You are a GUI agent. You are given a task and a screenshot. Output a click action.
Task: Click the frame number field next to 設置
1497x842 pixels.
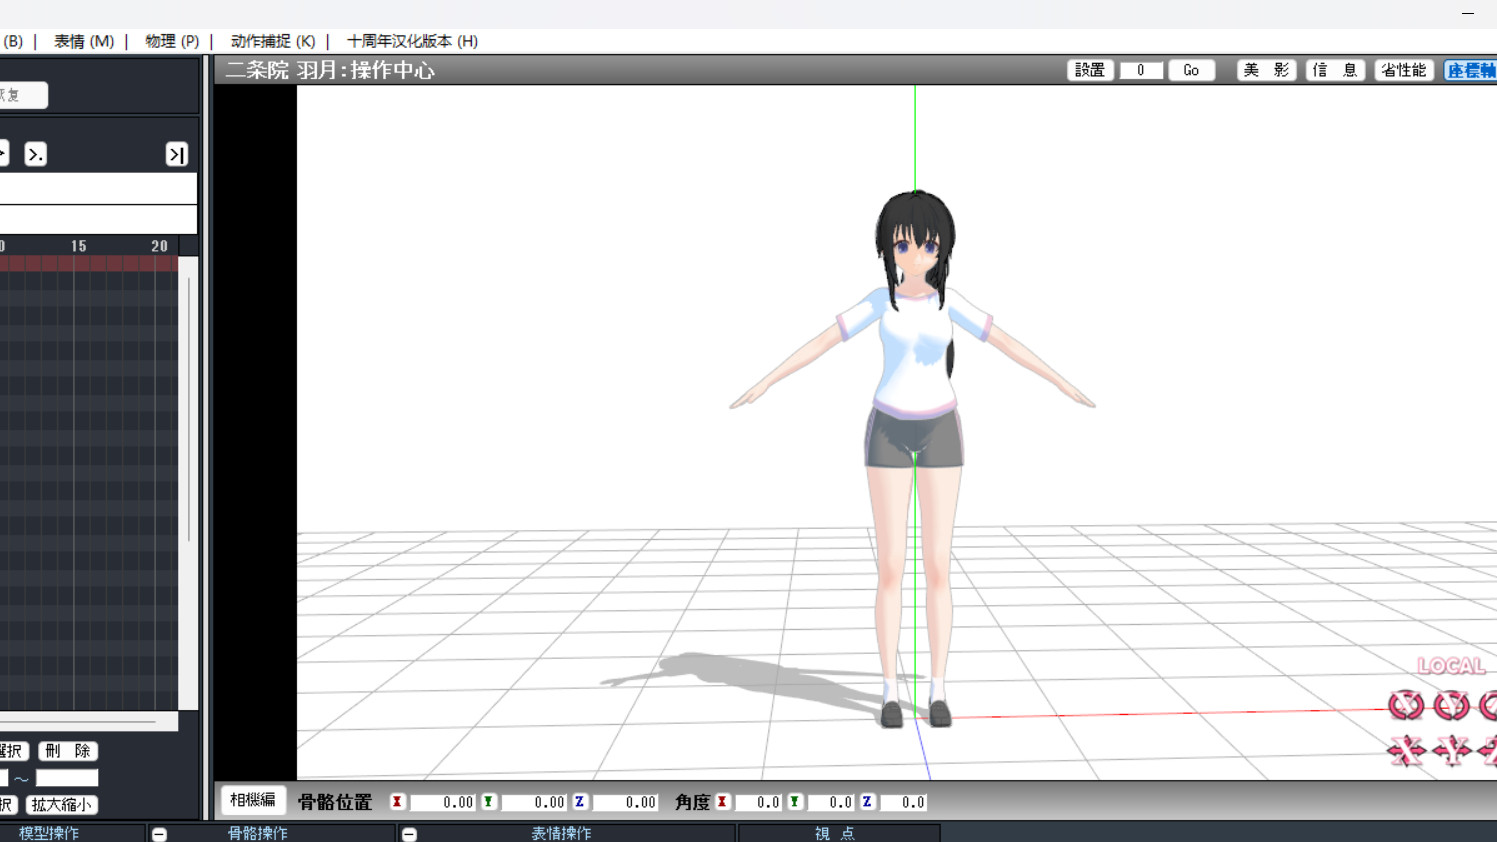[x=1141, y=70]
